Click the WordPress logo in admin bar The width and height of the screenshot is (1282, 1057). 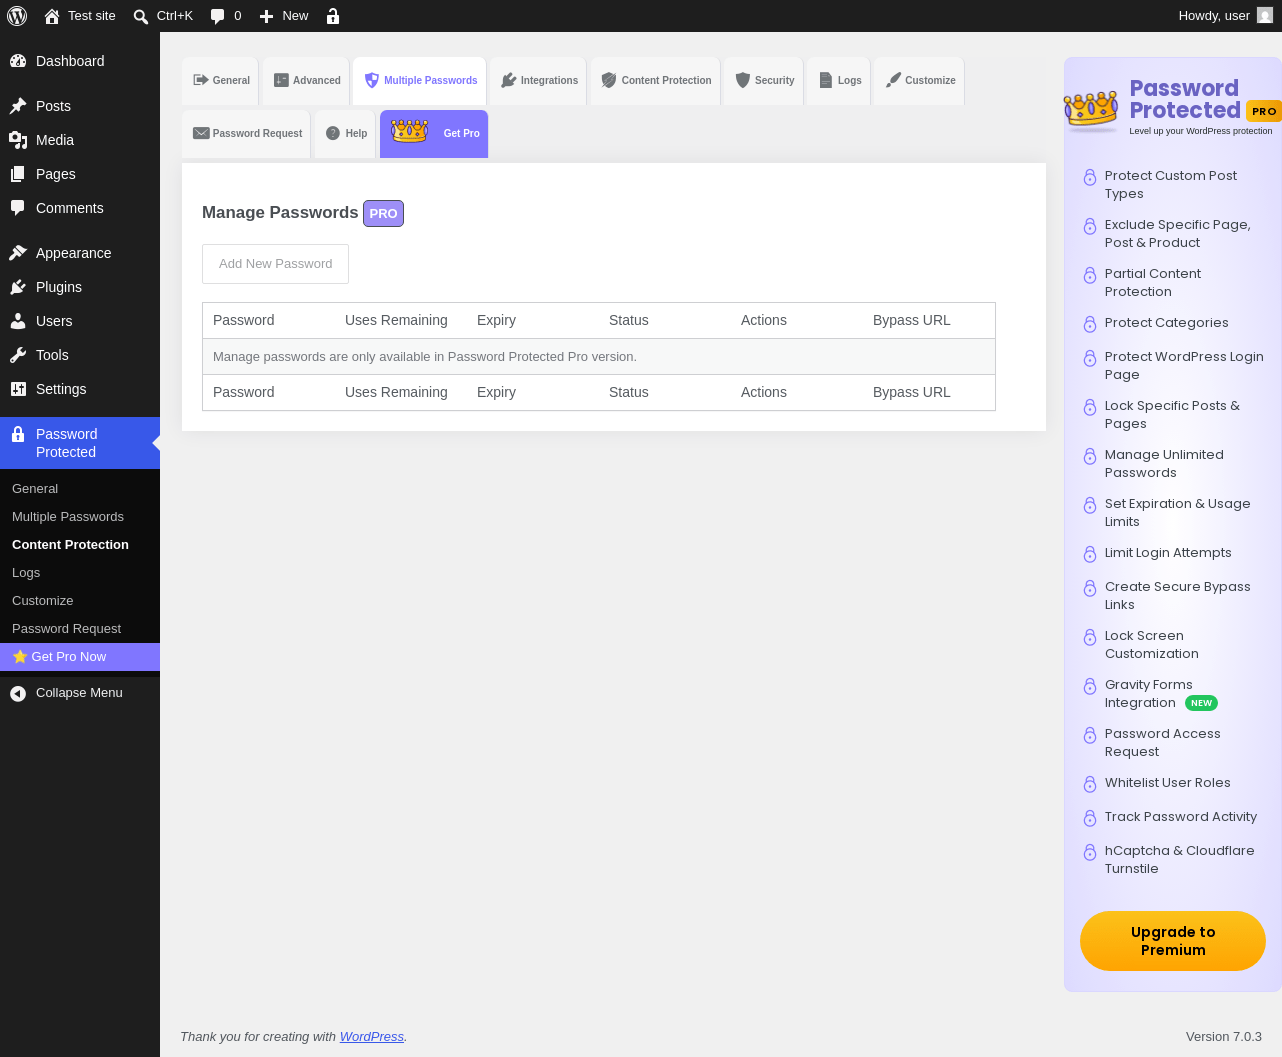point(17,16)
